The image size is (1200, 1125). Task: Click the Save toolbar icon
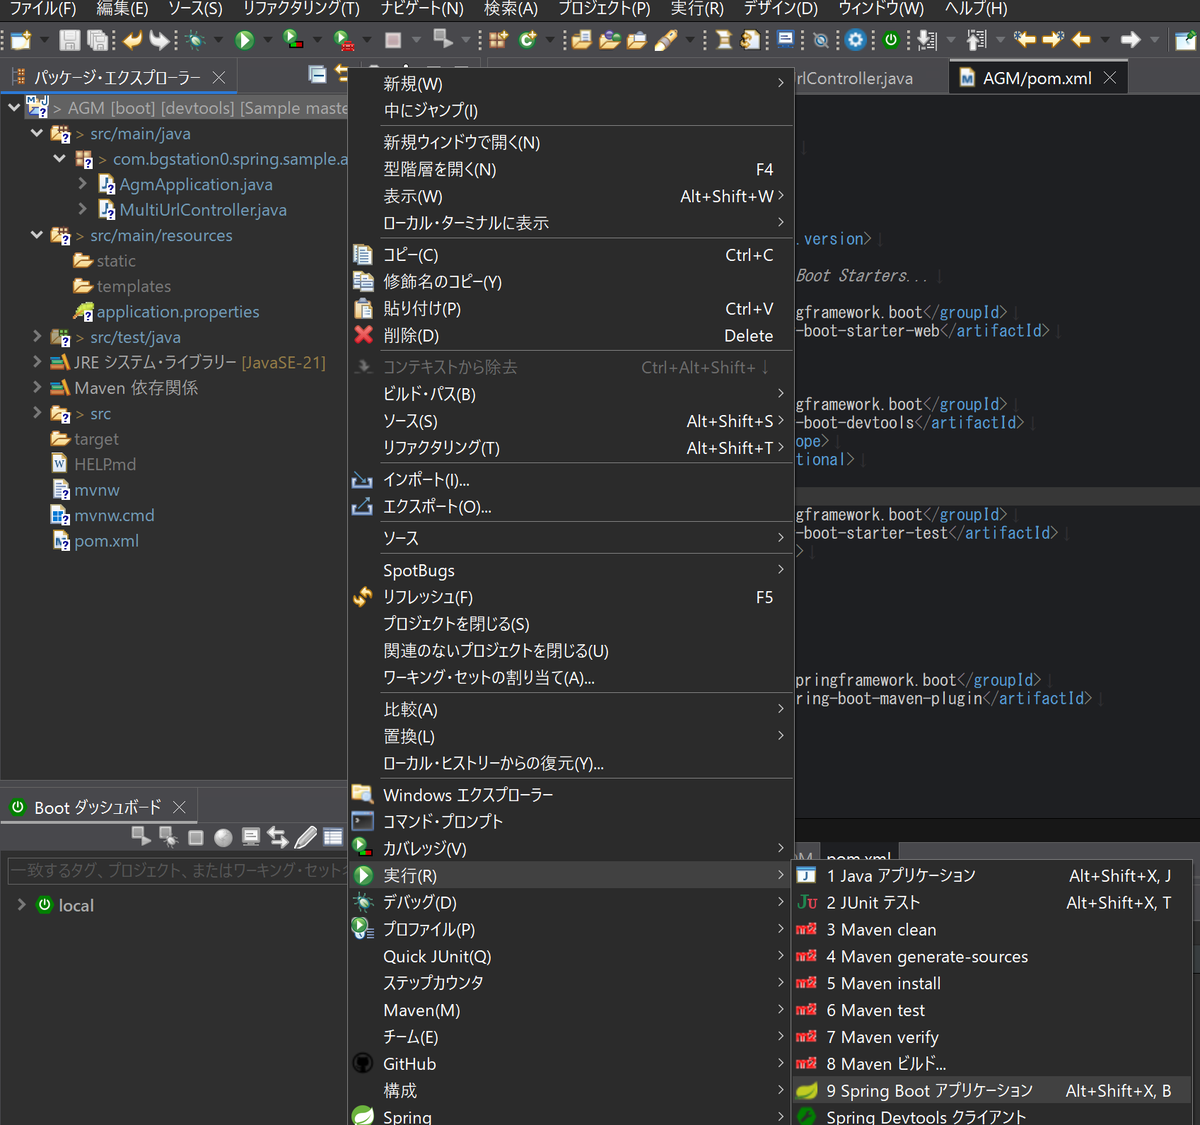tap(69, 40)
